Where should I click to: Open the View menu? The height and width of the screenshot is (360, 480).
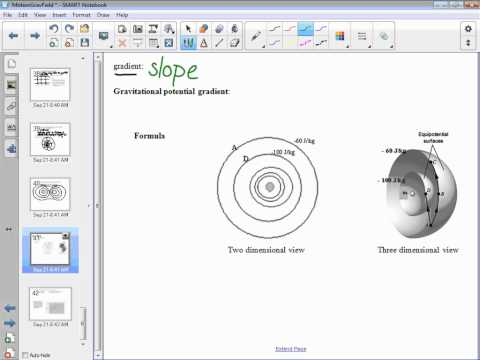pos(40,15)
